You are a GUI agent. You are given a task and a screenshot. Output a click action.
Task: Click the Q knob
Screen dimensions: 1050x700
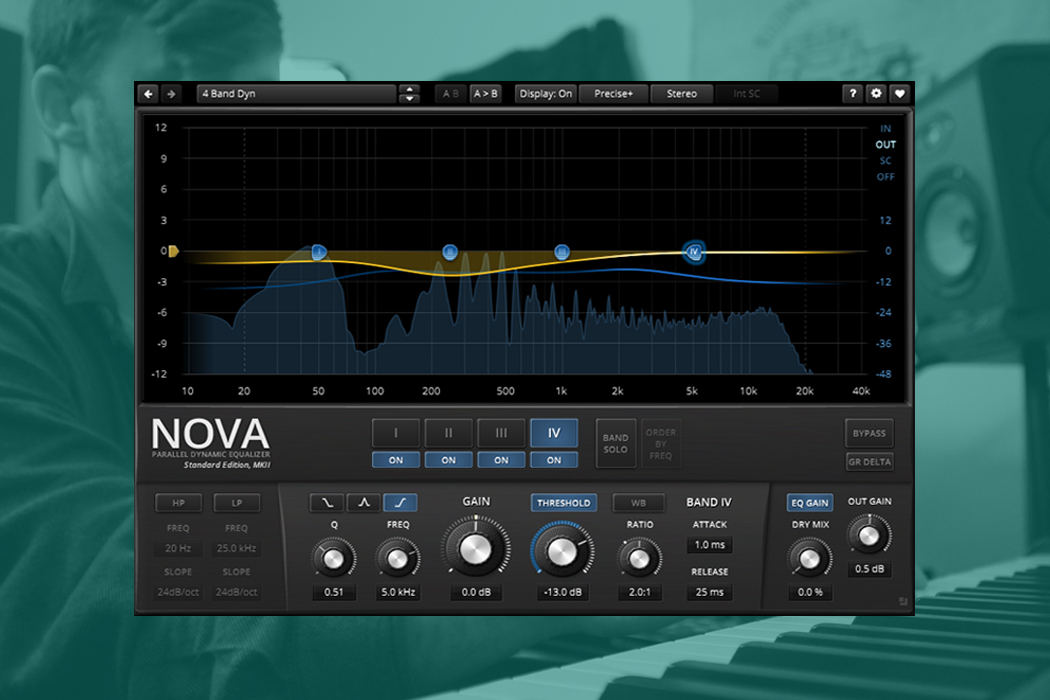[x=333, y=558]
